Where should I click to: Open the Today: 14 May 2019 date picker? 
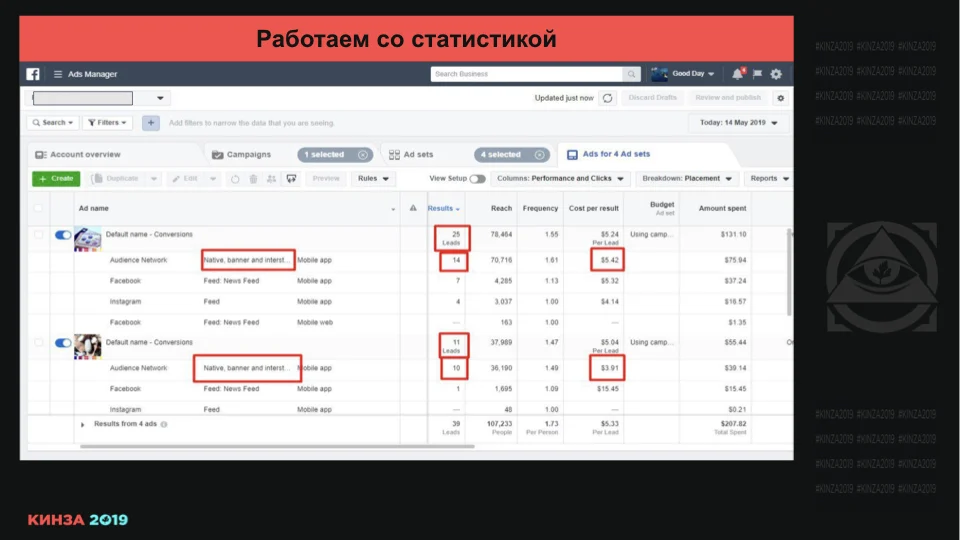[x=738, y=123]
